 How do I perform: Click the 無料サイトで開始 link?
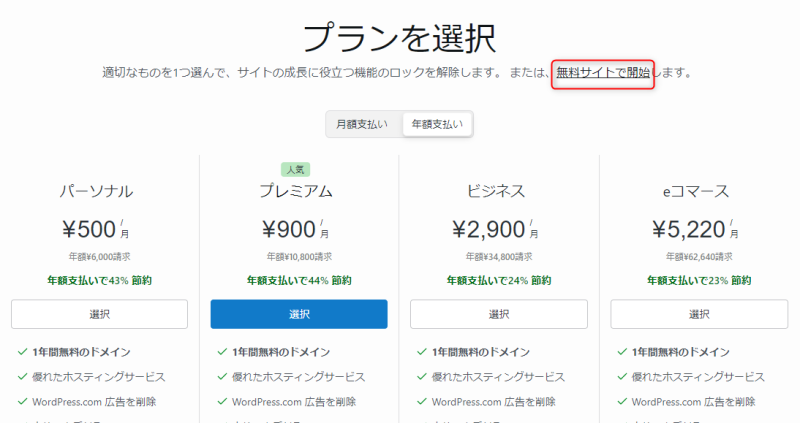point(603,73)
